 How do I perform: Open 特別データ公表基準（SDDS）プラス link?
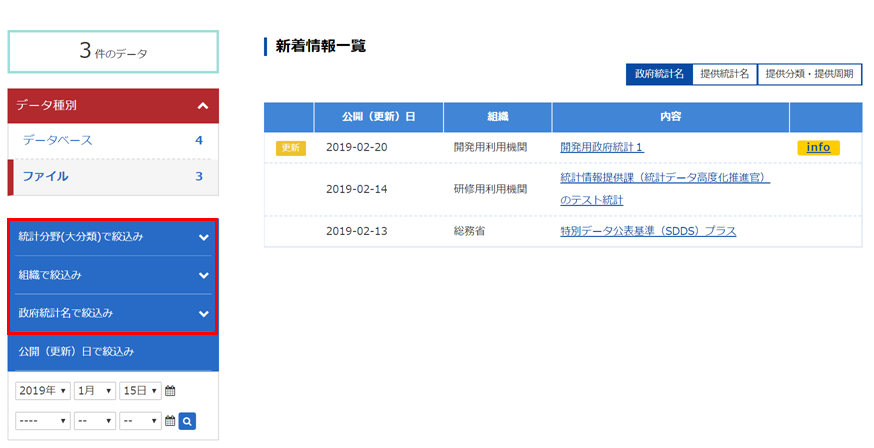(648, 231)
